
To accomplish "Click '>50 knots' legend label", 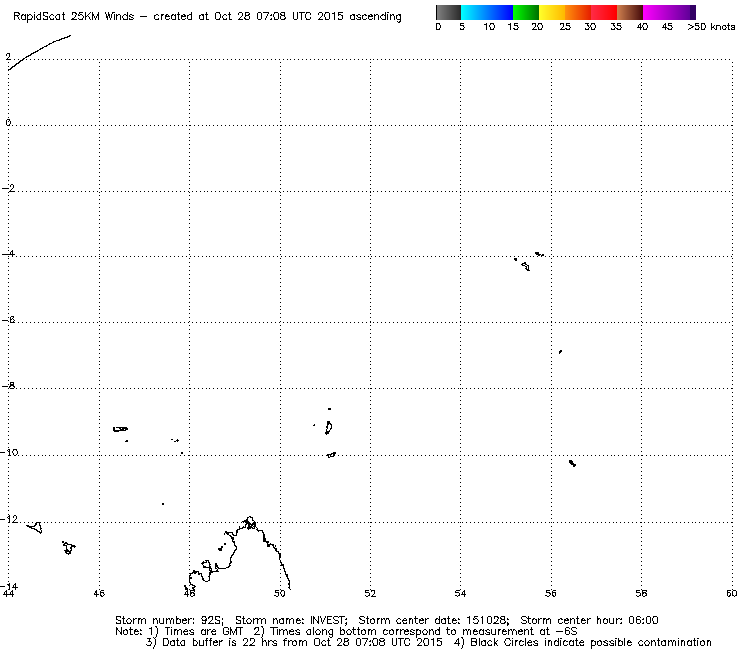I will click(711, 27).
